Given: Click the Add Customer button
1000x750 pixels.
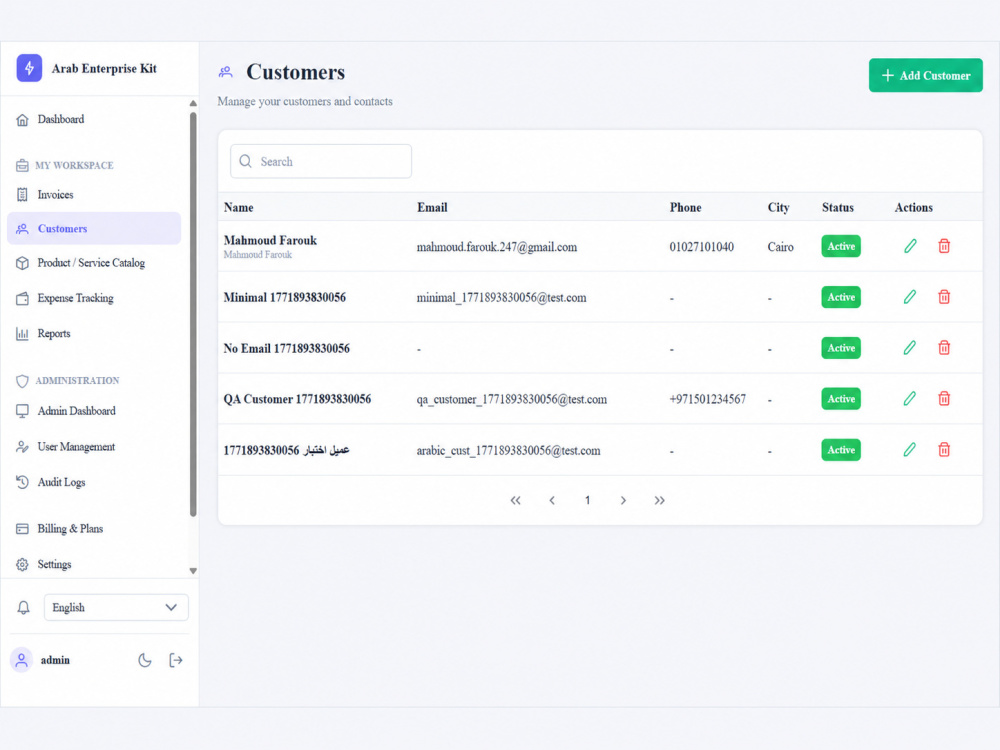Looking at the screenshot, I should [925, 75].
